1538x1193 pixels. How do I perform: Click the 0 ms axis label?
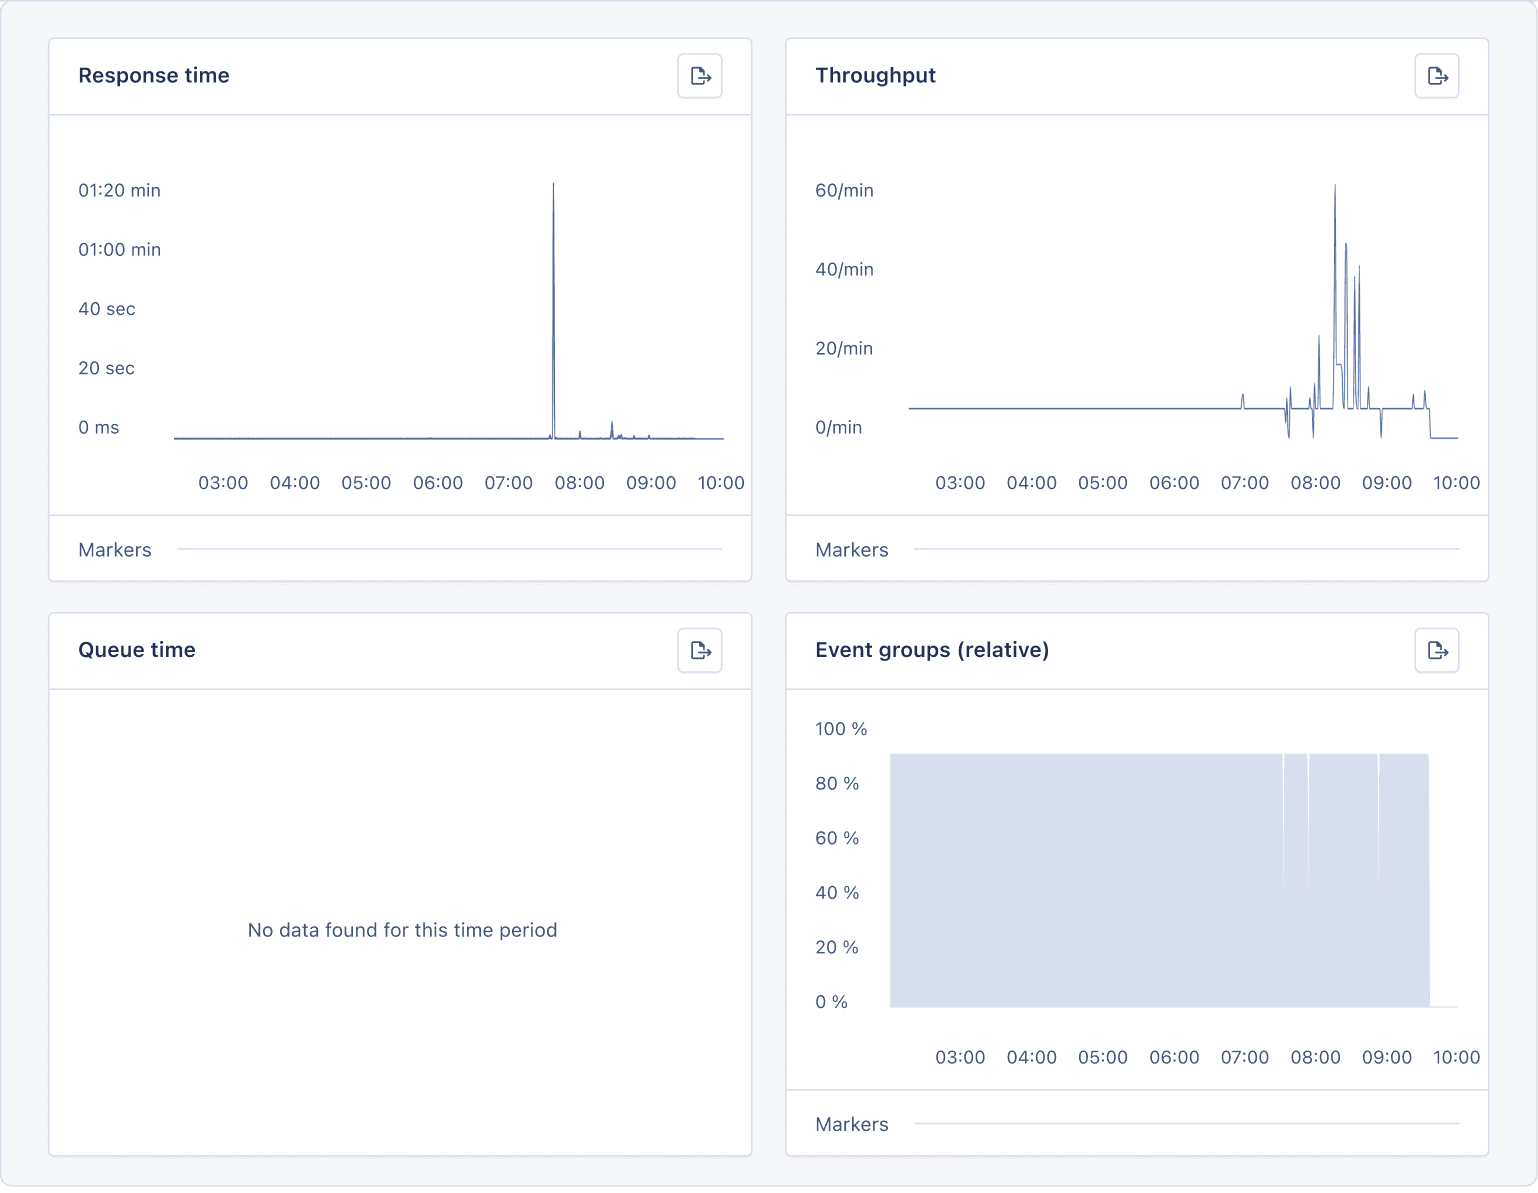[99, 428]
